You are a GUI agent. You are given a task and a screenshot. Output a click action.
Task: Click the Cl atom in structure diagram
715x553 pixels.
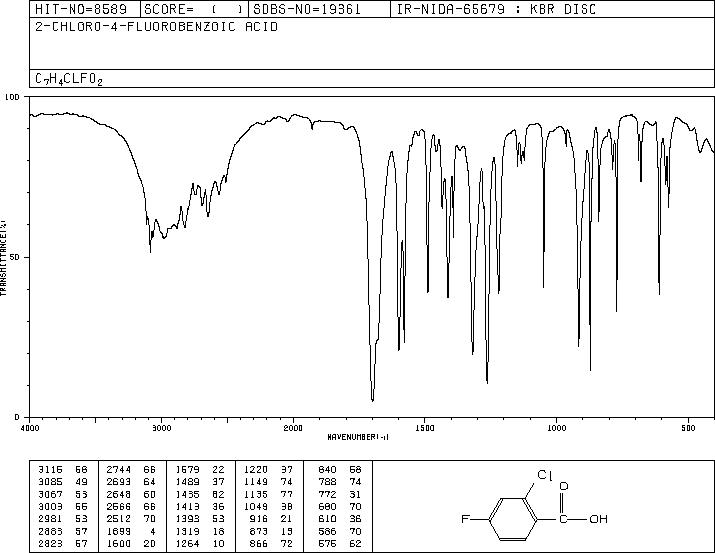[544, 475]
